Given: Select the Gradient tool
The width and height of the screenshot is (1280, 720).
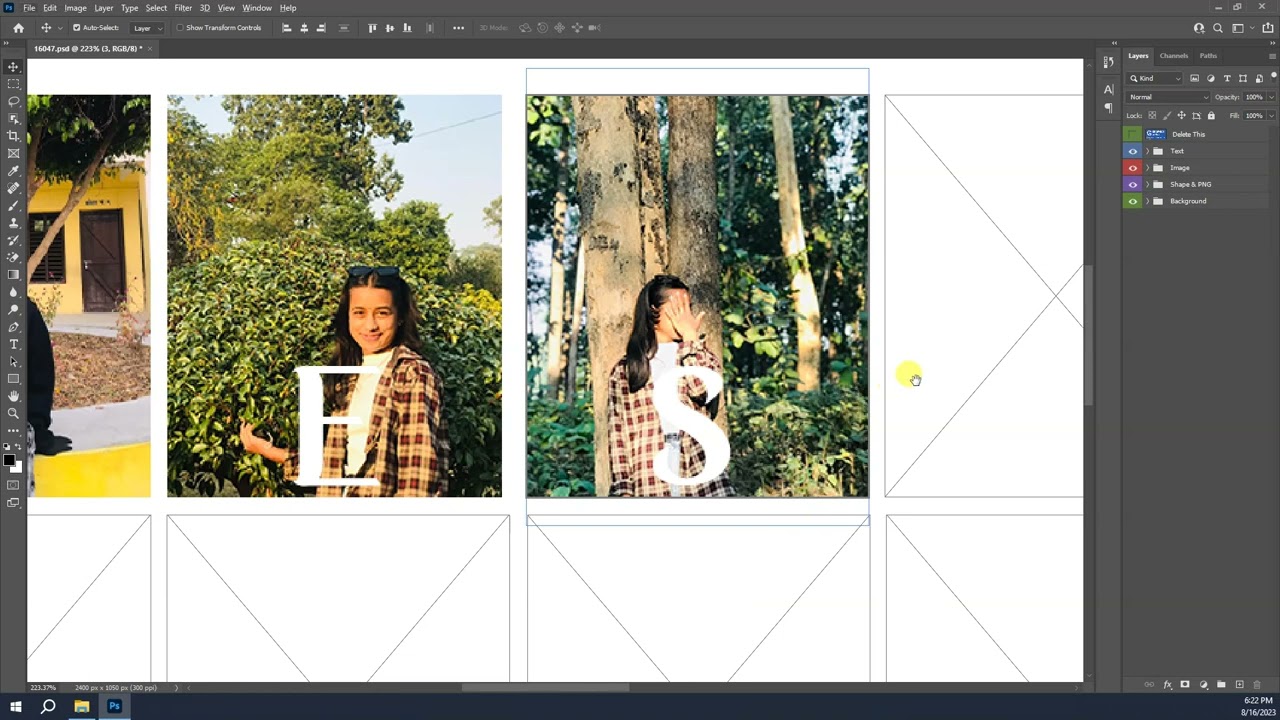Looking at the screenshot, I should point(13,274).
